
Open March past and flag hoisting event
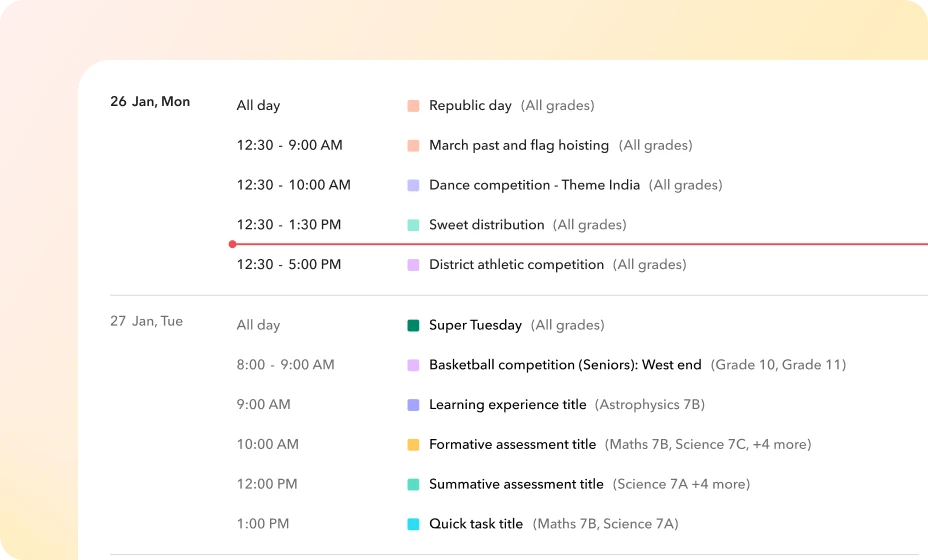pyautogui.click(x=518, y=145)
